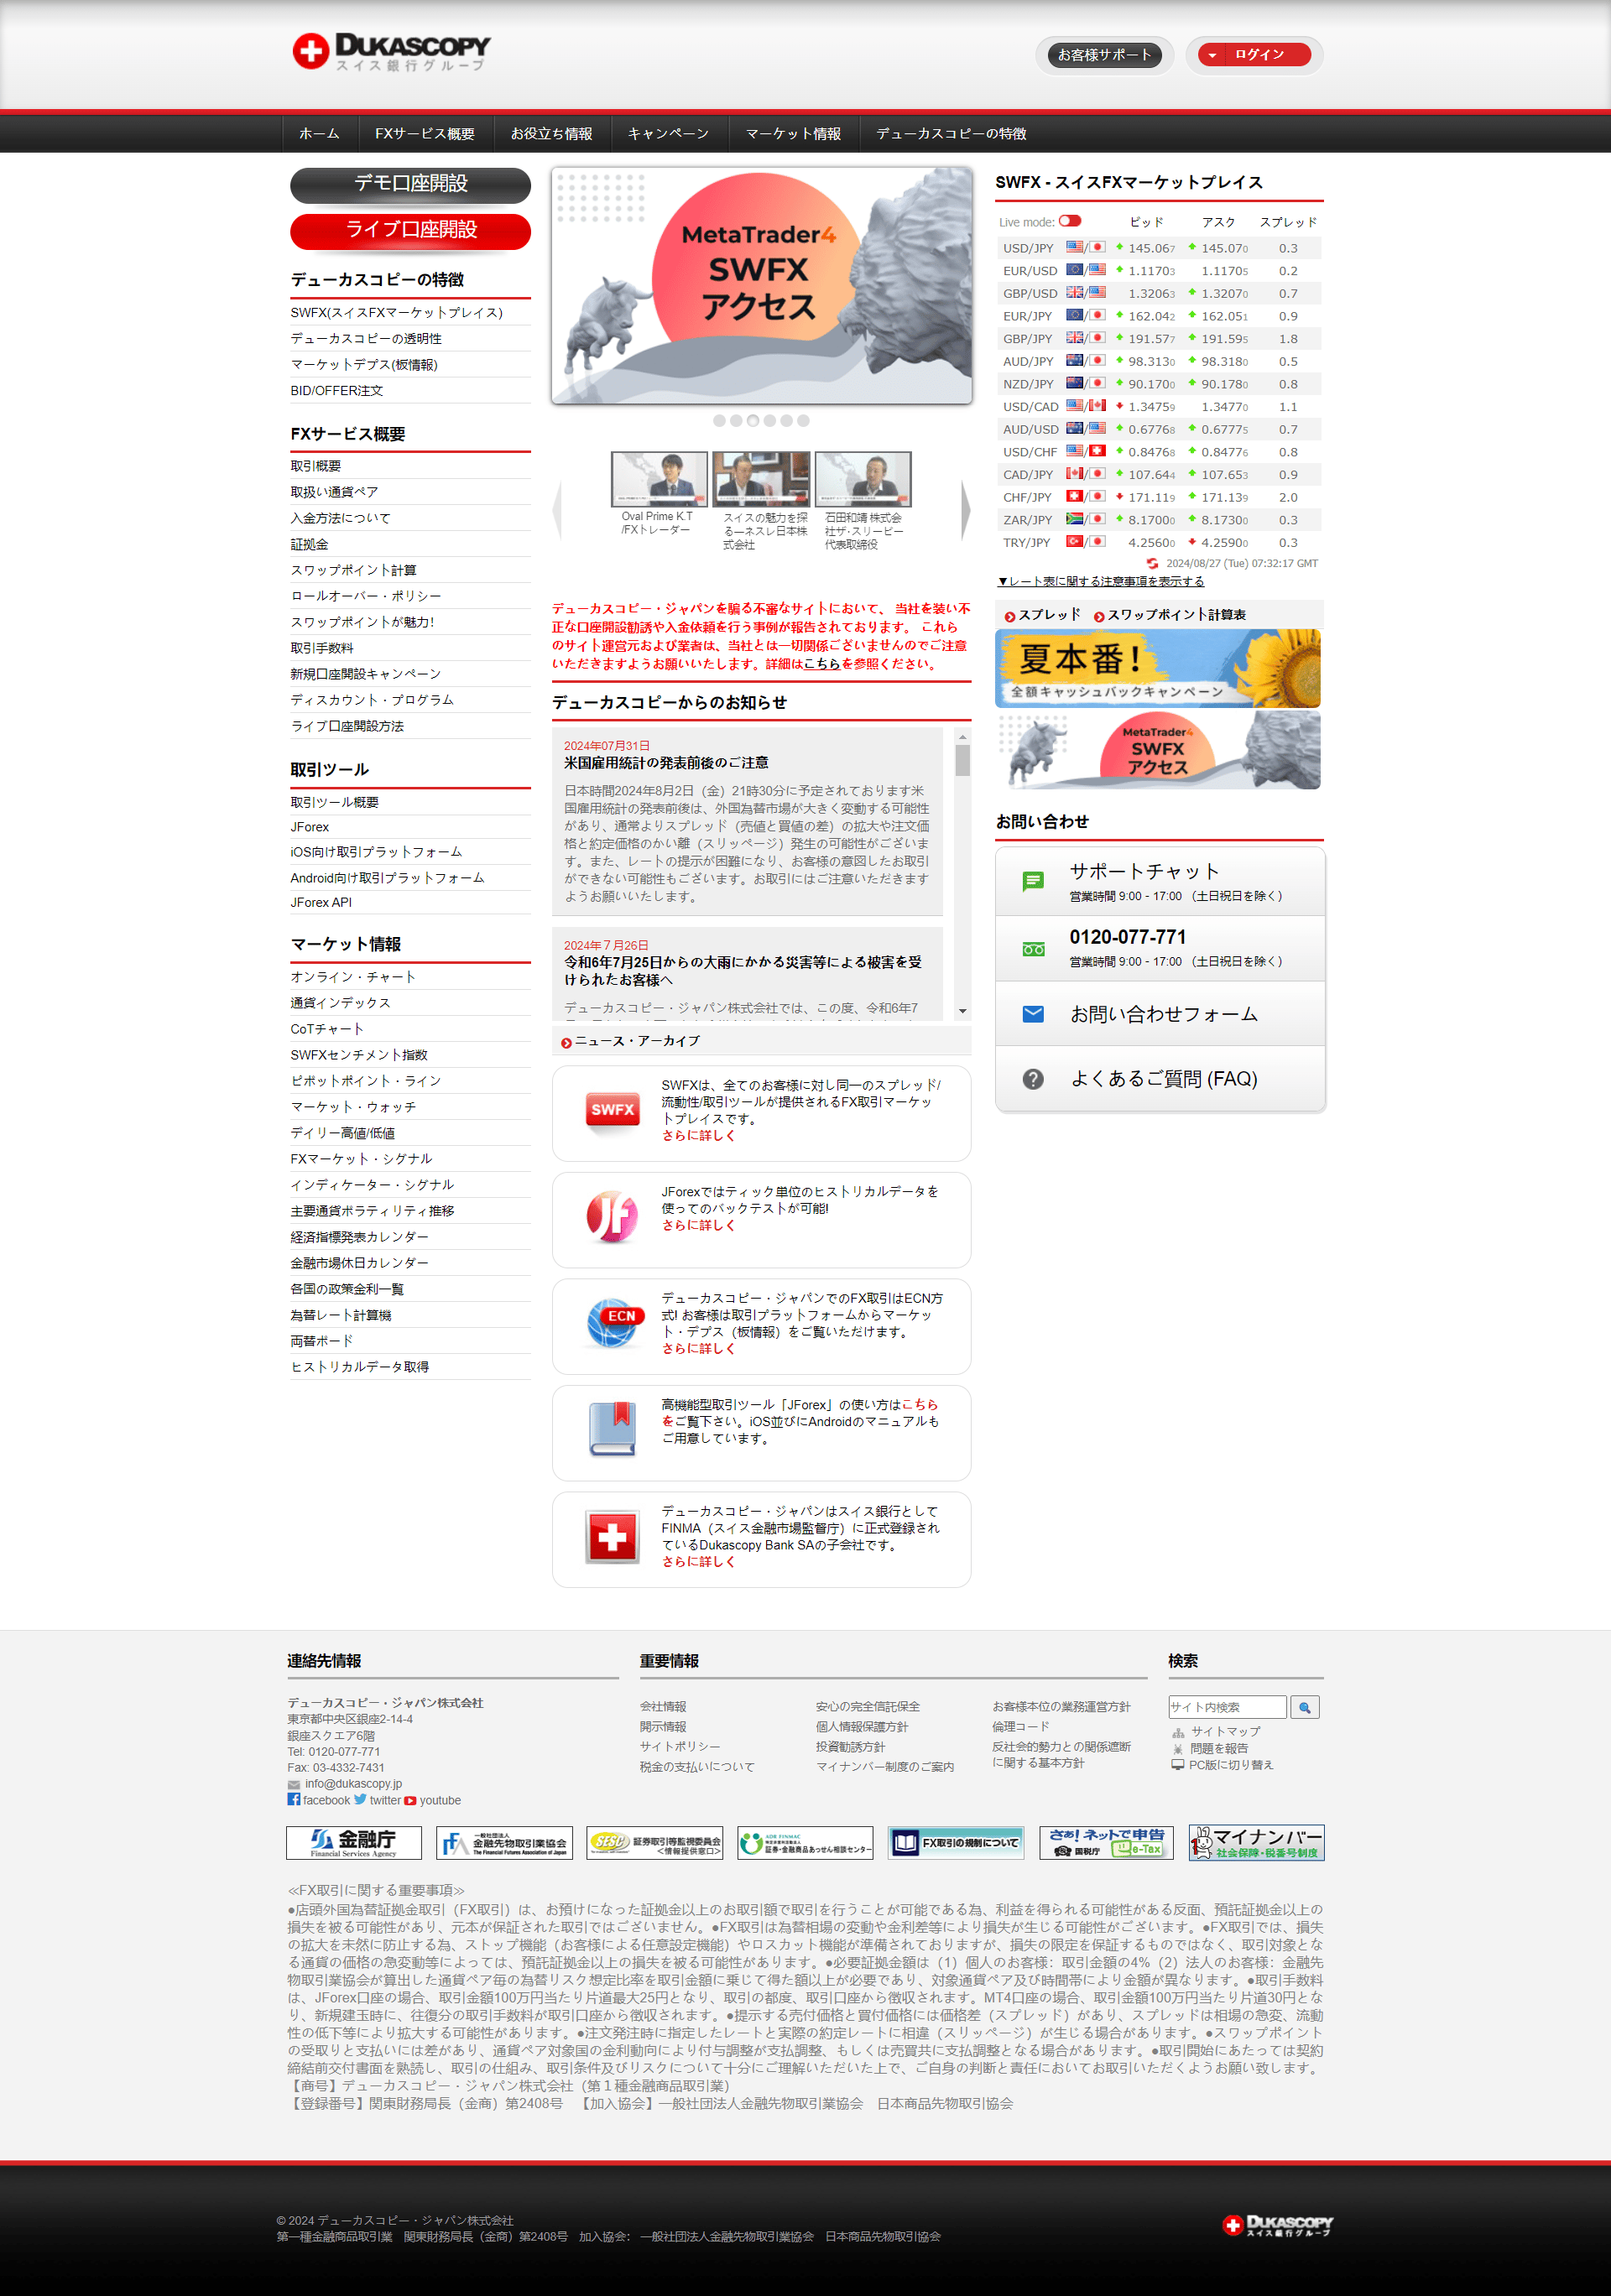Viewport: 1611px width, 2296px height.
Task: Open 会社情報 footer link
Action: pos(663,1707)
